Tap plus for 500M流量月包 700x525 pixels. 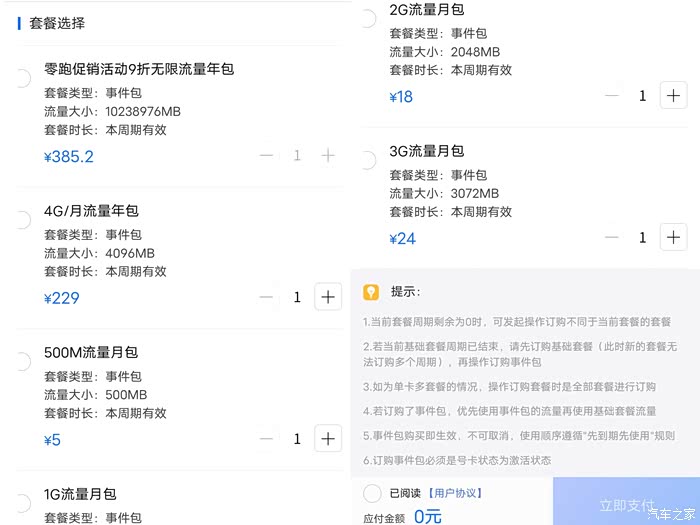click(x=328, y=439)
